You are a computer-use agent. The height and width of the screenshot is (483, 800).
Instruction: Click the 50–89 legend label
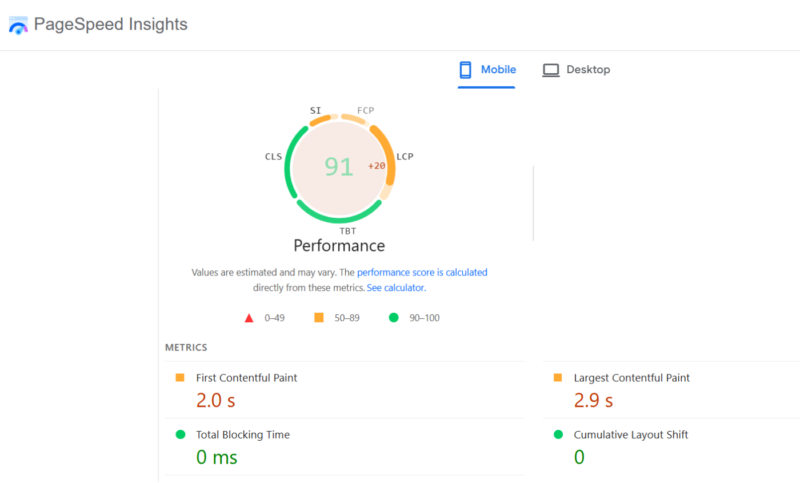(x=347, y=318)
